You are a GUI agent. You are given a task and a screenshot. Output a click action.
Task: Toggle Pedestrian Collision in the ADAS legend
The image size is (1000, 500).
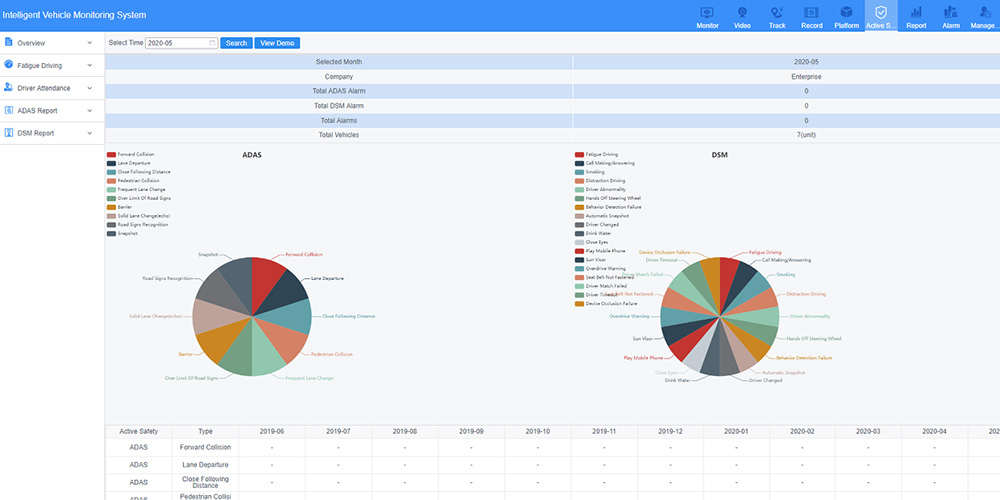click(131, 181)
